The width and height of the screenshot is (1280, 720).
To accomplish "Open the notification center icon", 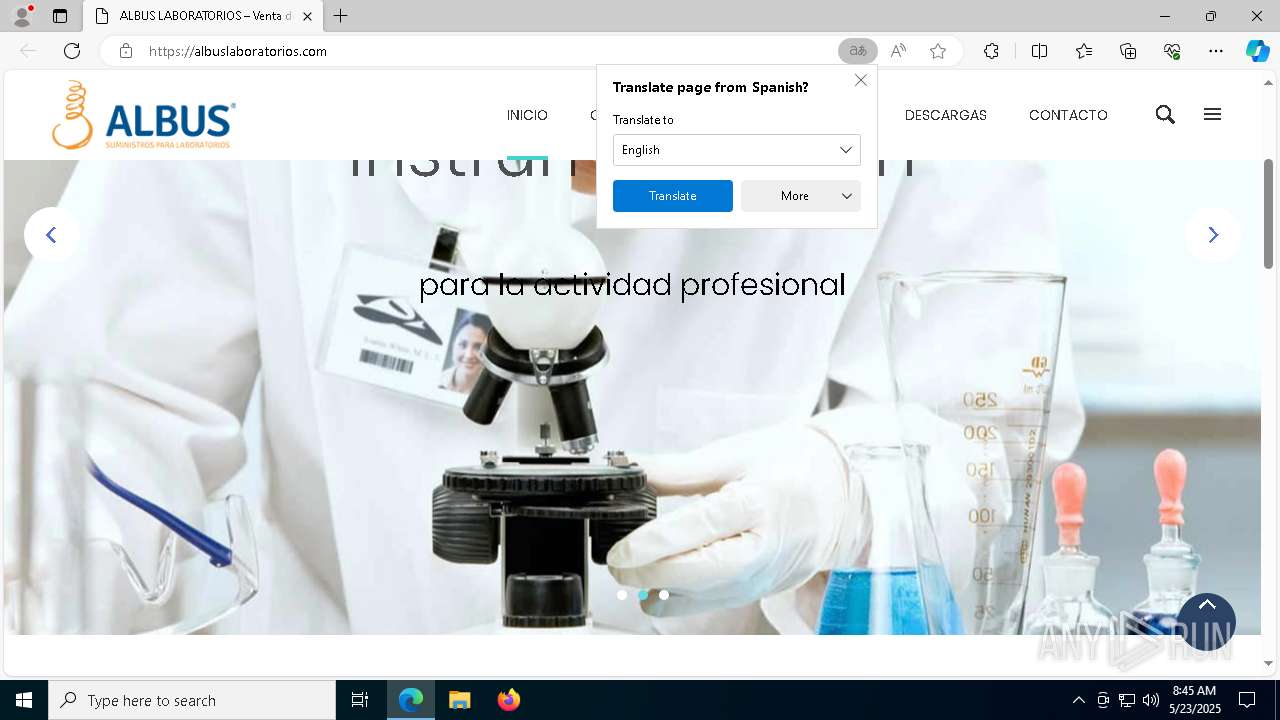I will pos(1247,700).
